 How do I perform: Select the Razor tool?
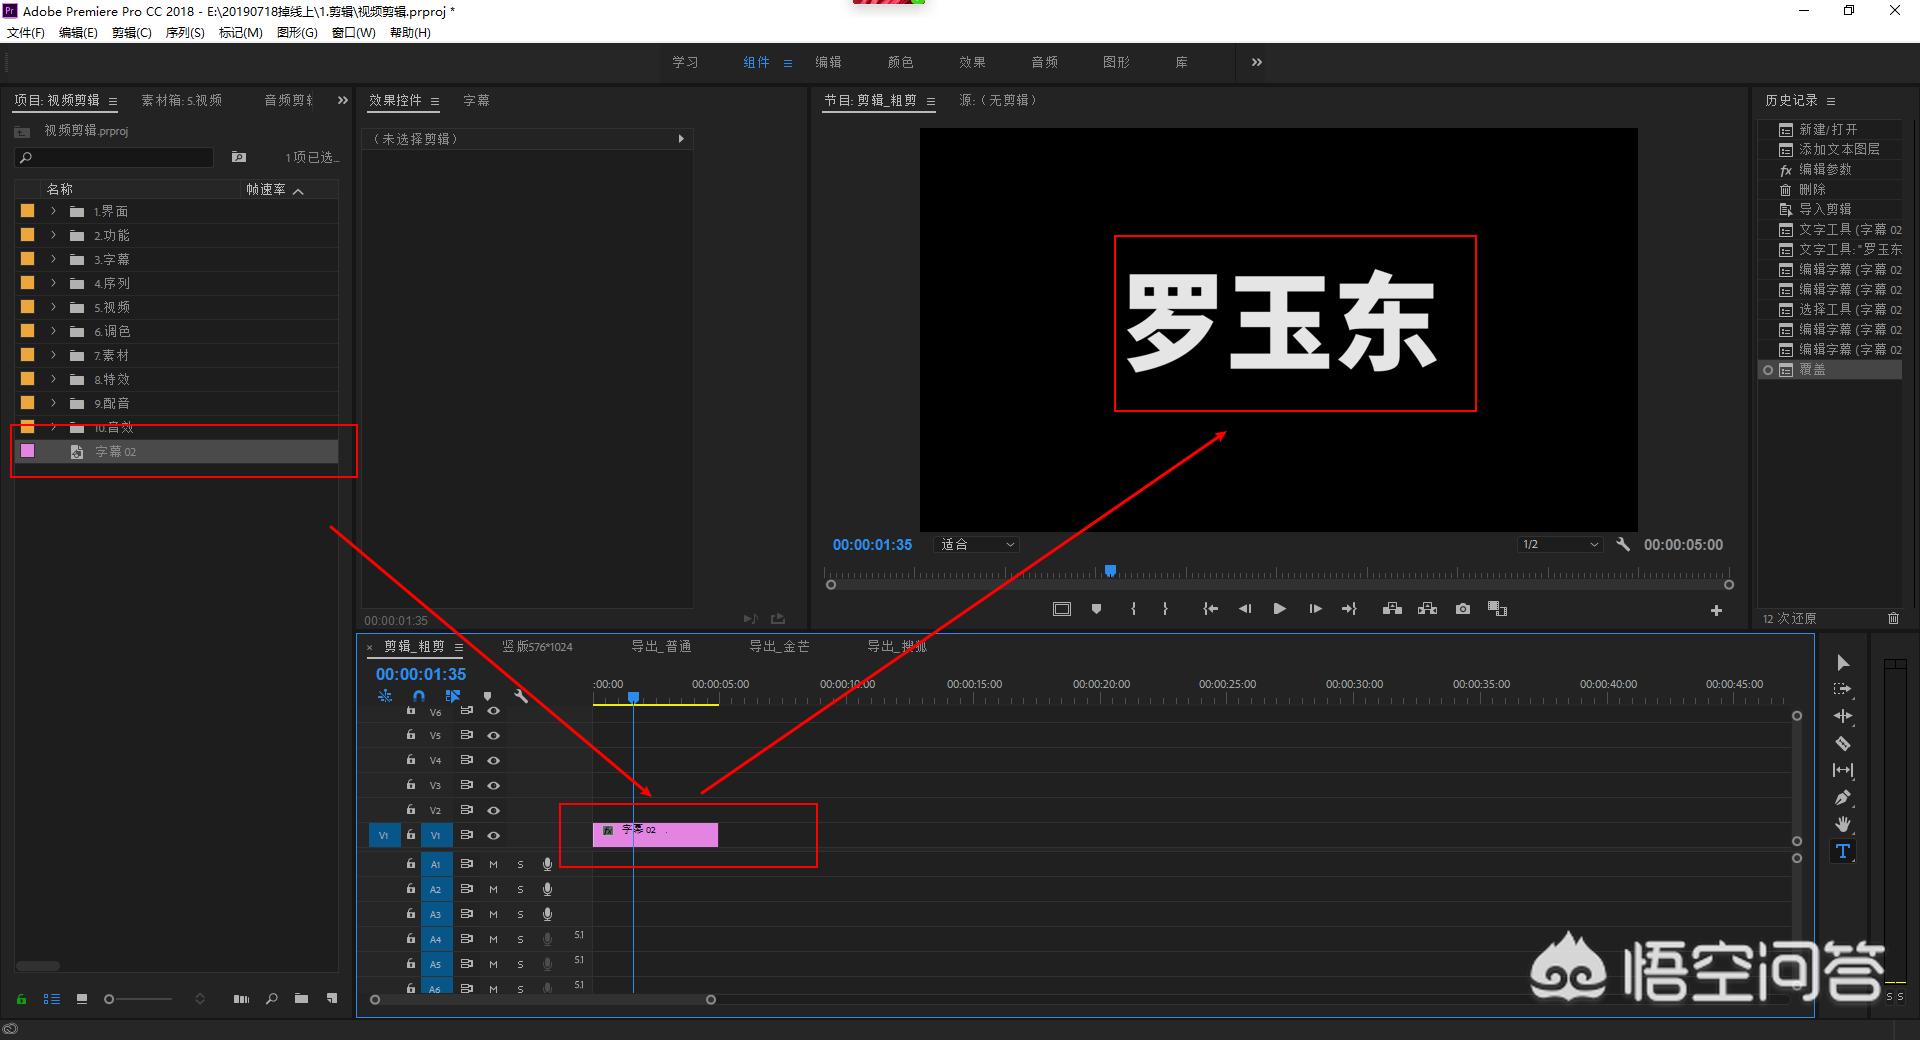[x=1843, y=744]
